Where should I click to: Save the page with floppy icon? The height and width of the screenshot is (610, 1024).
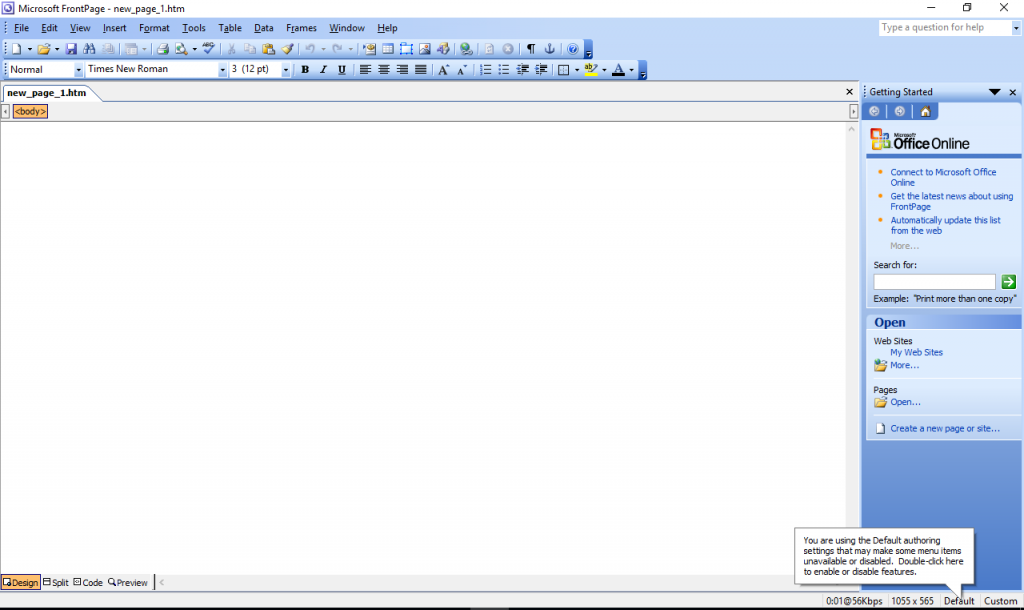point(71,49)
